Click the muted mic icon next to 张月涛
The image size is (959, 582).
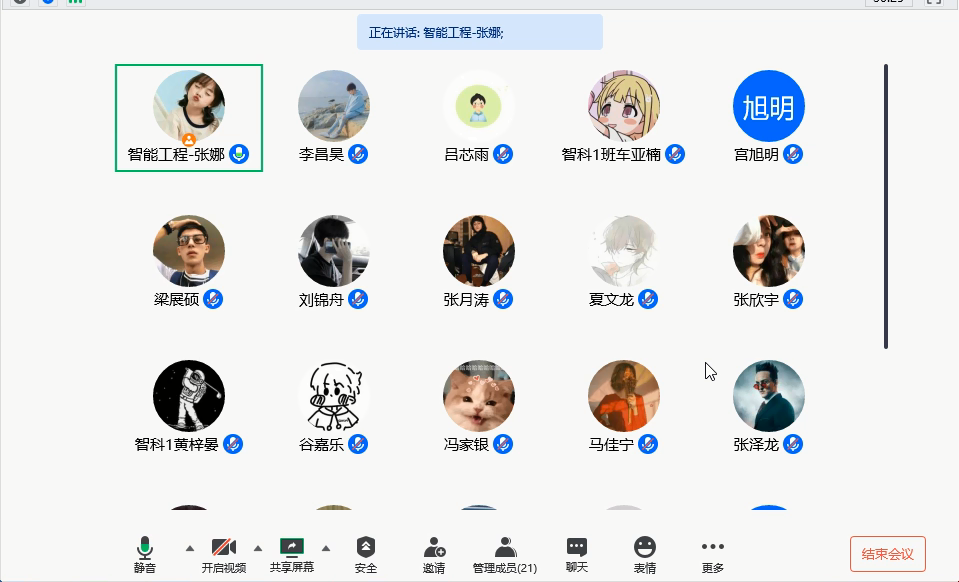point(503,299)
